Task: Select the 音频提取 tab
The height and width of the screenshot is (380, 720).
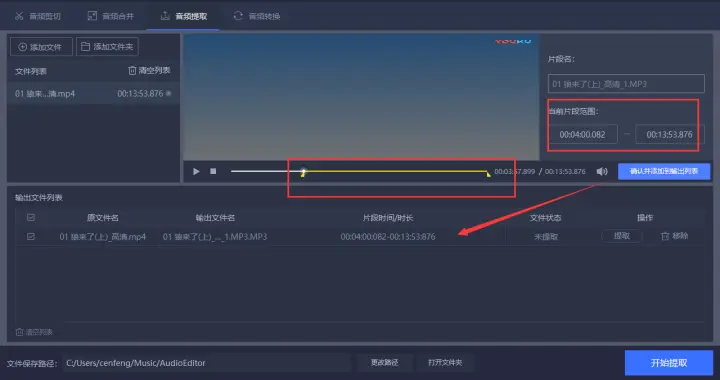Action: (184, 16)
